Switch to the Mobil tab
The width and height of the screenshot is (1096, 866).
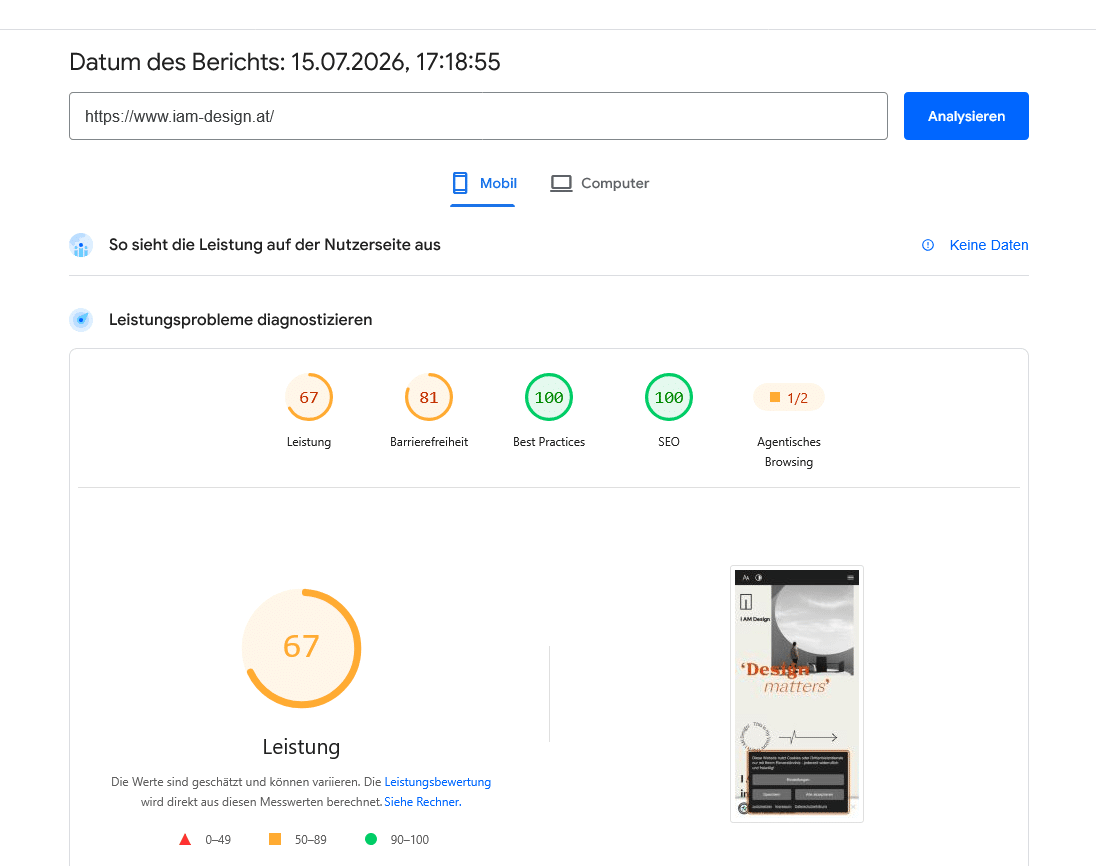(x=483, y=183)
